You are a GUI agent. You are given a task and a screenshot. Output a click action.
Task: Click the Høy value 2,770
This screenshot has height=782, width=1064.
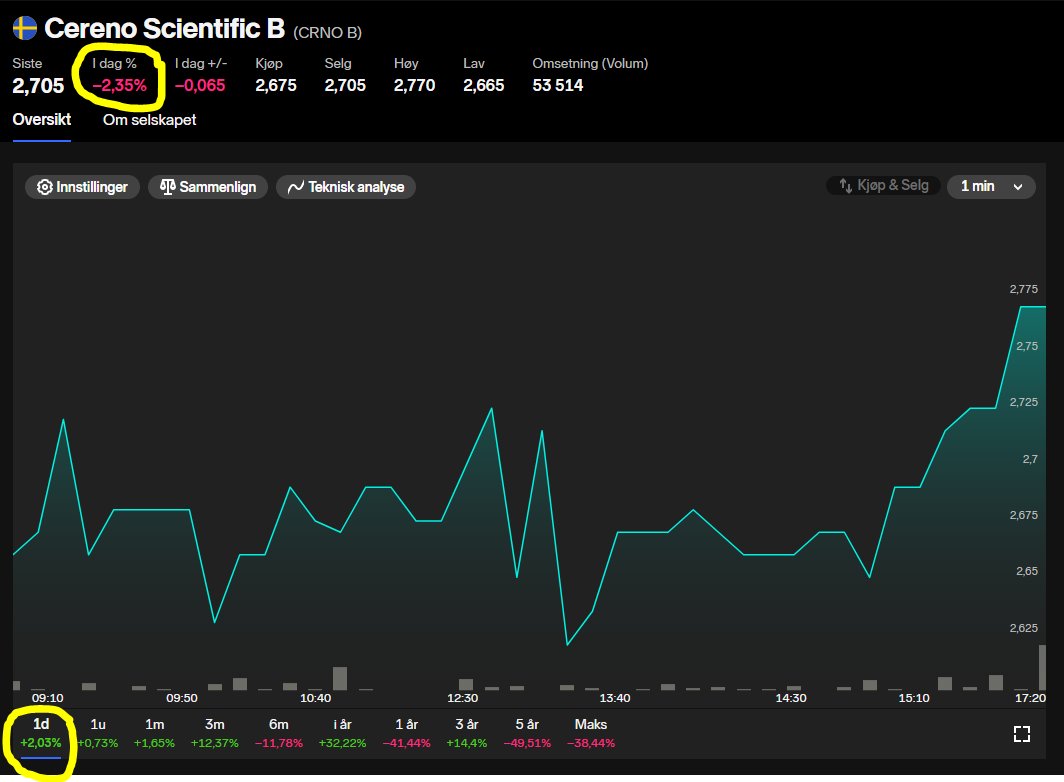[414, 86]
